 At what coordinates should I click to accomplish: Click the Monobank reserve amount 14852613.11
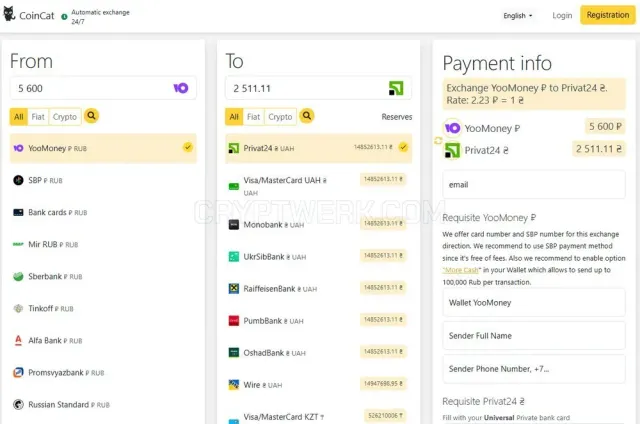pyautogui.click(x=383, y=224)
